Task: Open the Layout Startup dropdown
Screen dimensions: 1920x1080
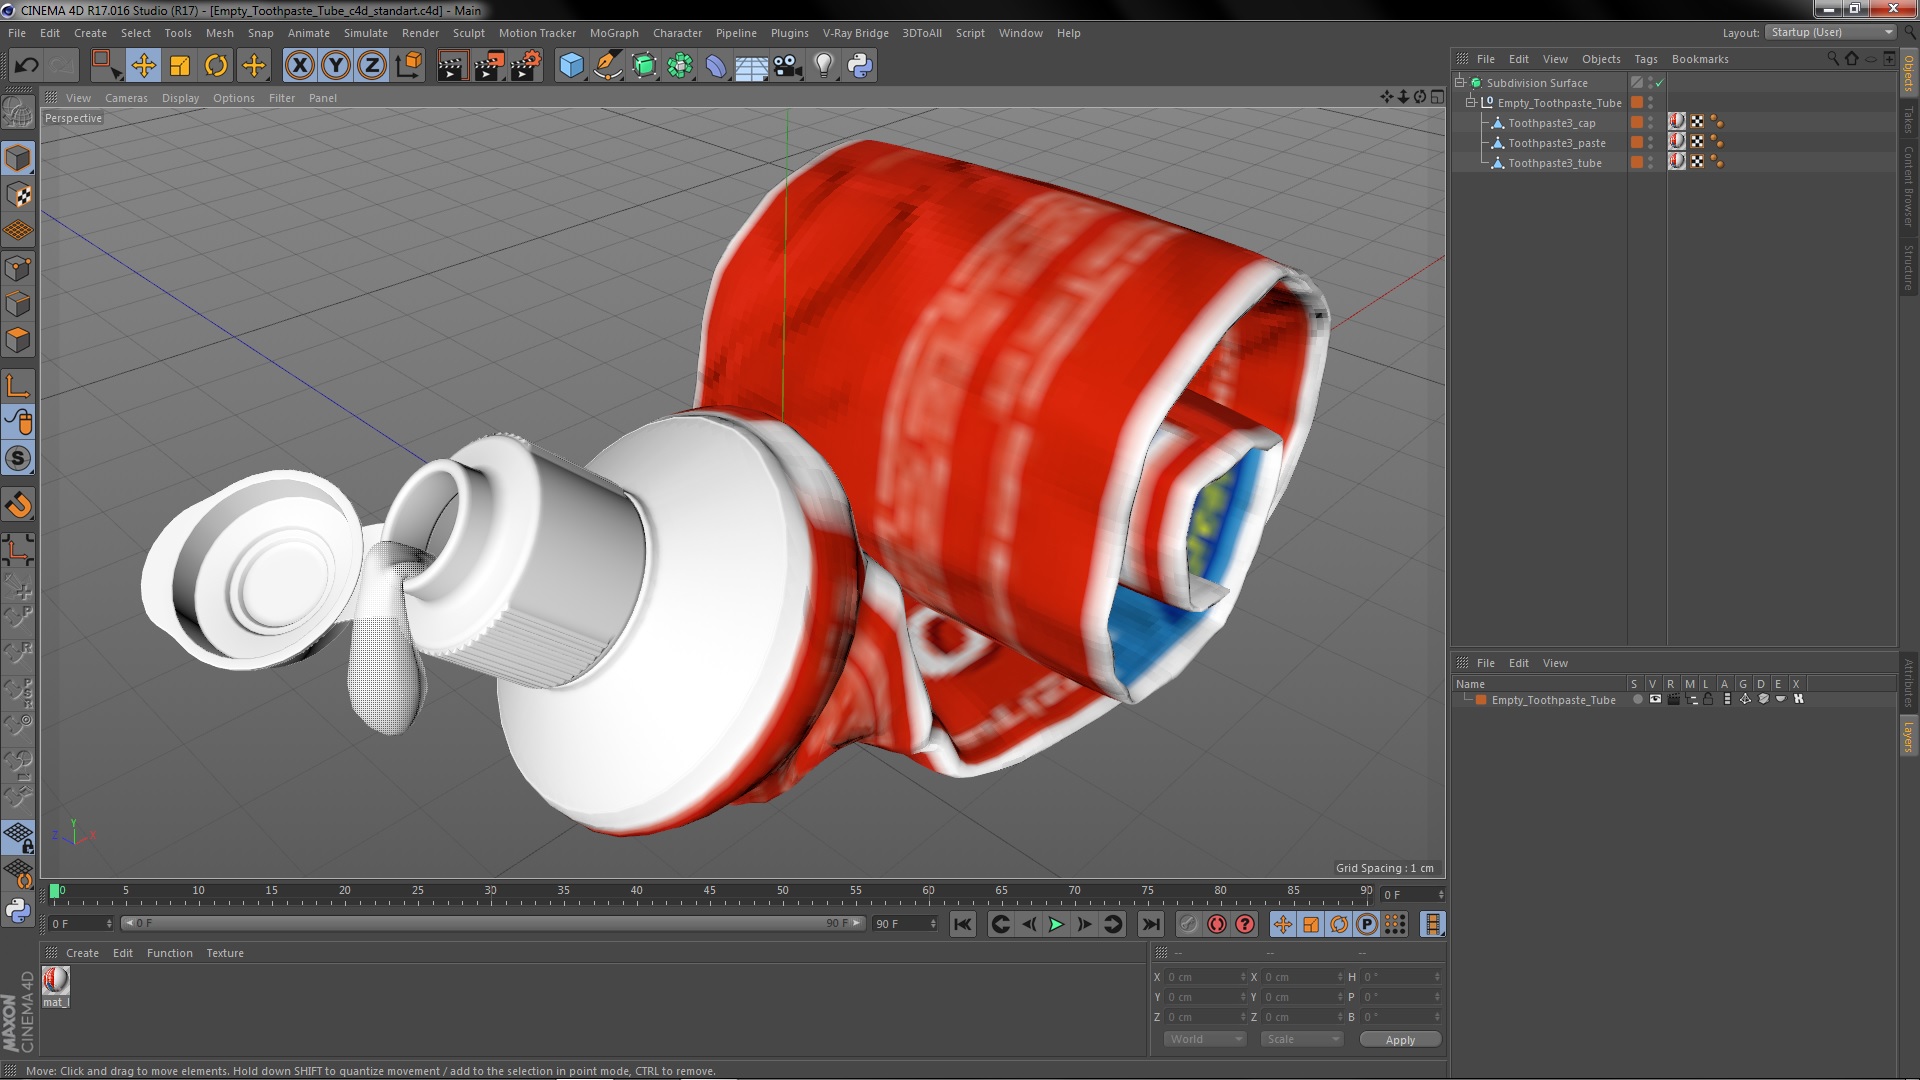Action: 1831,33
